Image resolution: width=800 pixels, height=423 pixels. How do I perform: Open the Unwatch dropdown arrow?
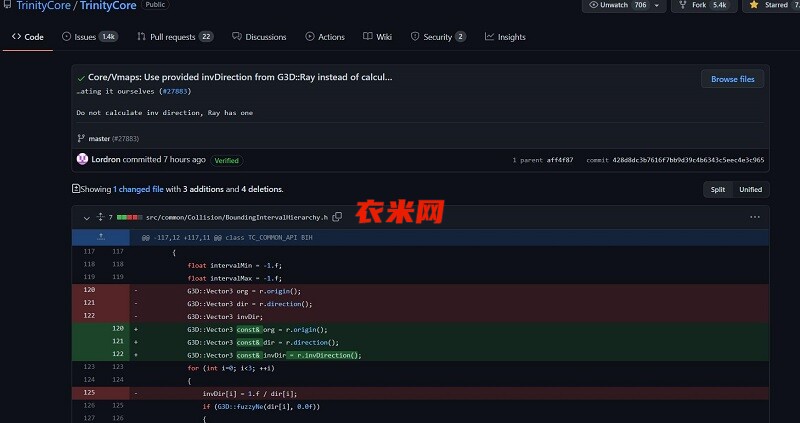click(x=657, y=5)
